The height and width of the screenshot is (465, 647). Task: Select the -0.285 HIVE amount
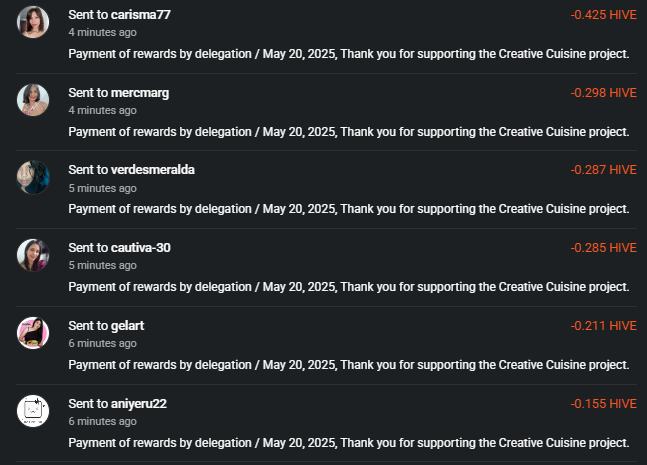[x=604, y=248]
